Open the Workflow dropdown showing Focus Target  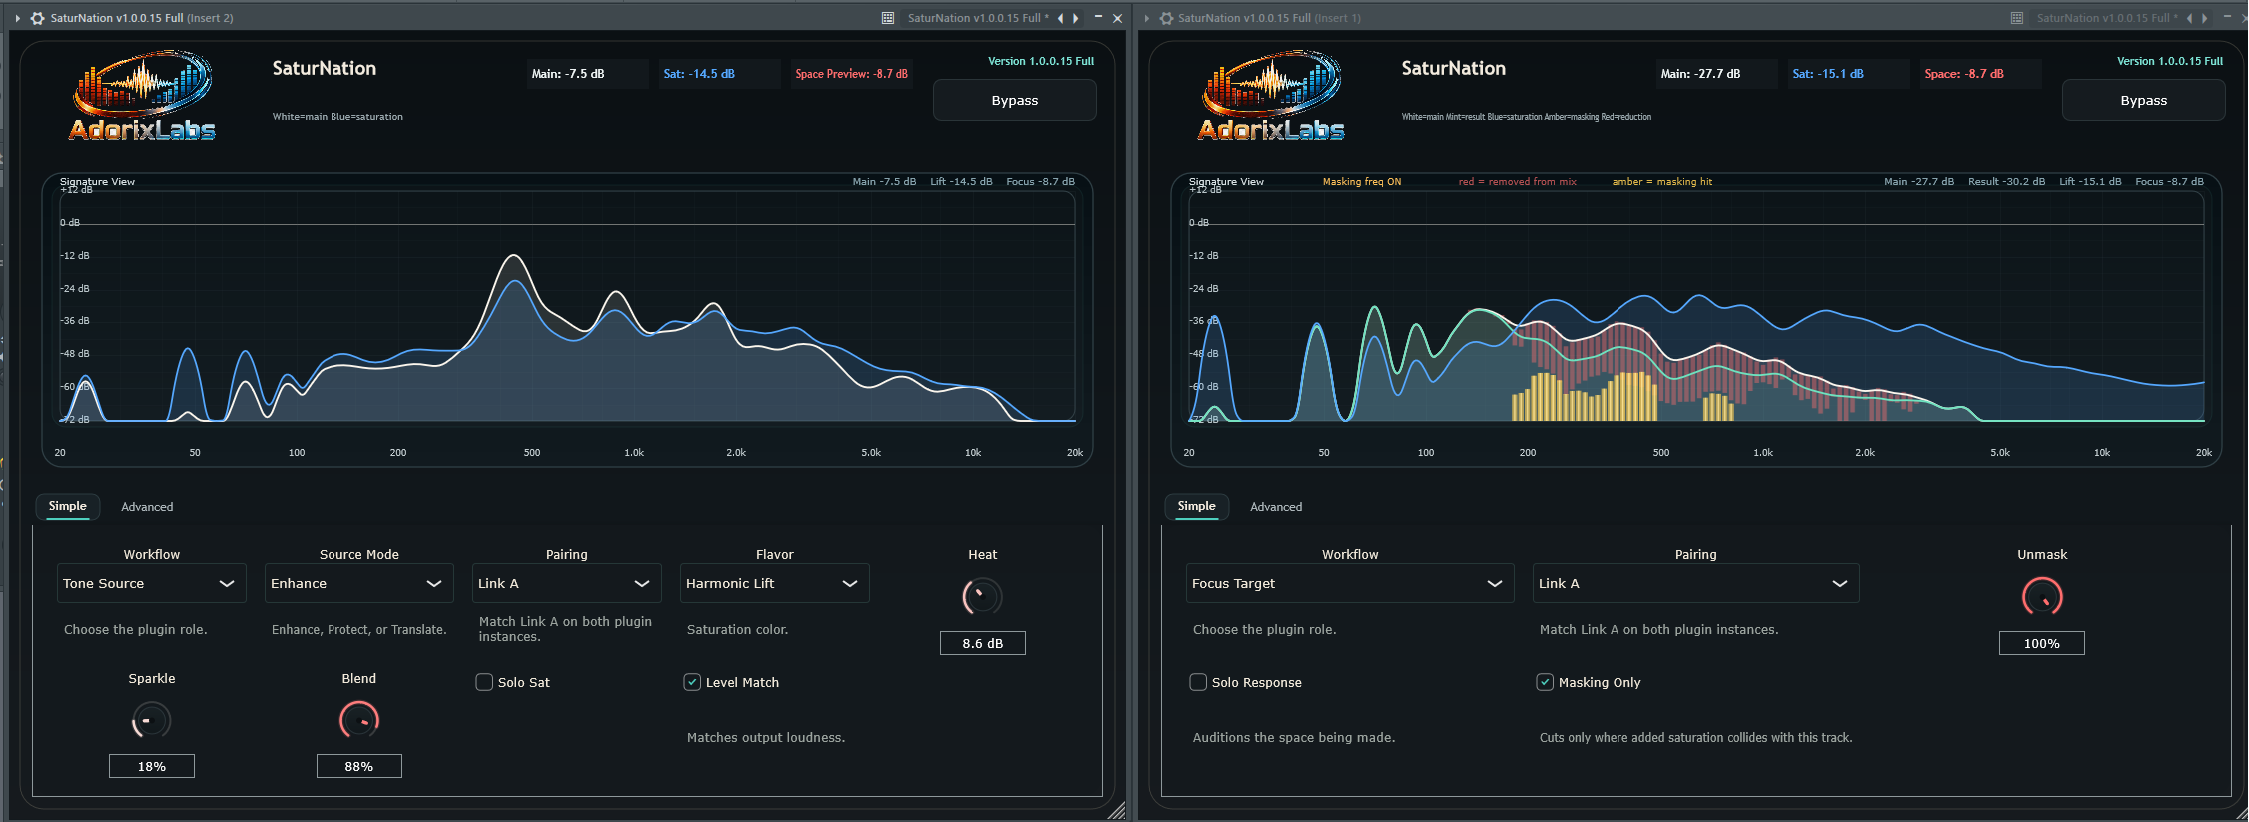pos(1349,583)
